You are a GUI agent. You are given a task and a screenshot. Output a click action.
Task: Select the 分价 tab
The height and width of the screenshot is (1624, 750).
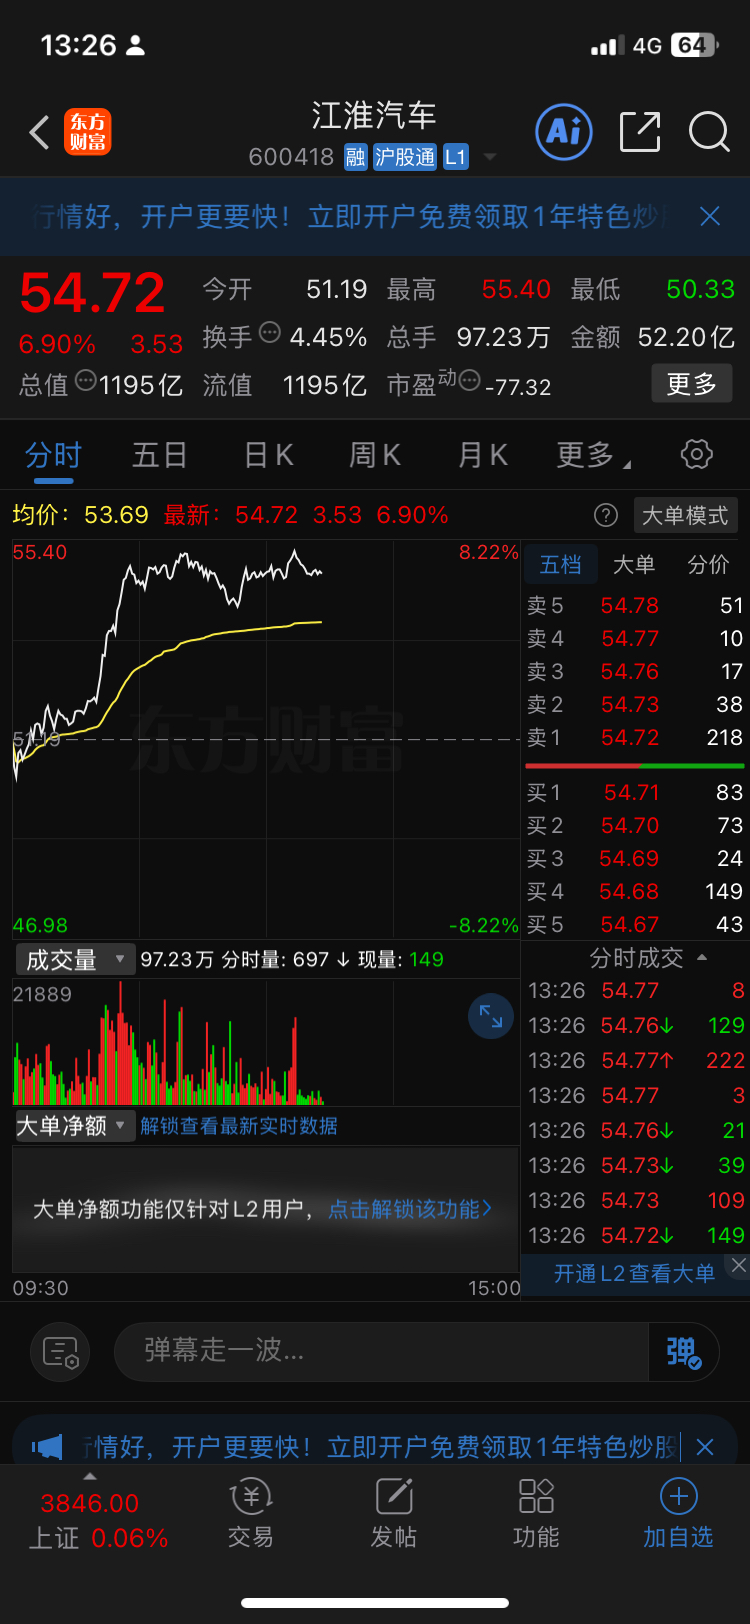coord(708,564)
